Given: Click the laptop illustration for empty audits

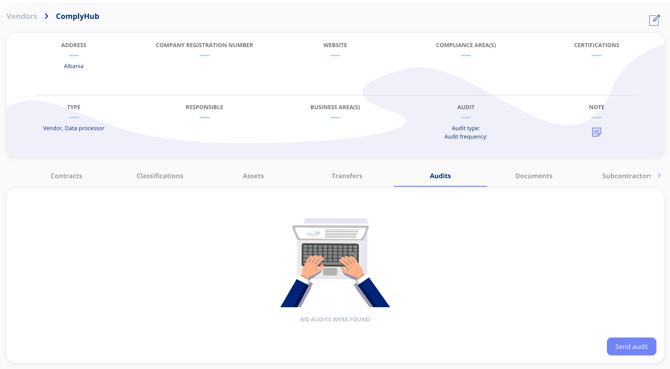Looking at the screenshot, I should pyautogui.click(x=335, y=262).
